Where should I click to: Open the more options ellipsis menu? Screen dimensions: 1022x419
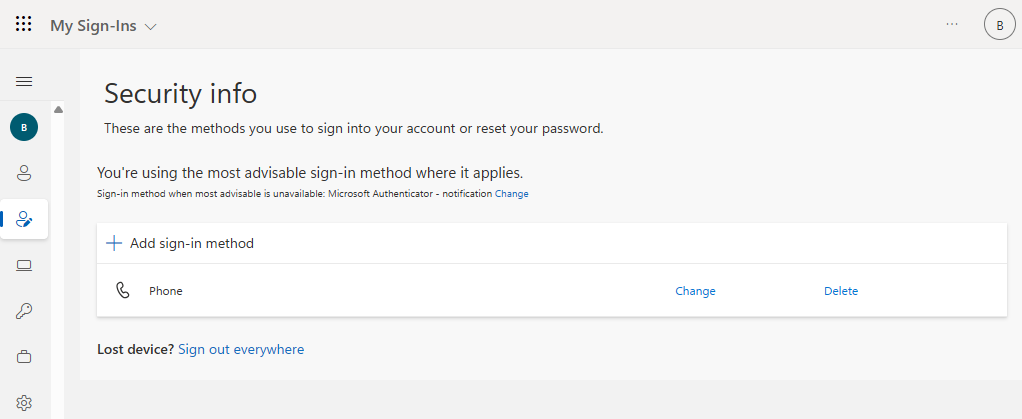(952, 24)
